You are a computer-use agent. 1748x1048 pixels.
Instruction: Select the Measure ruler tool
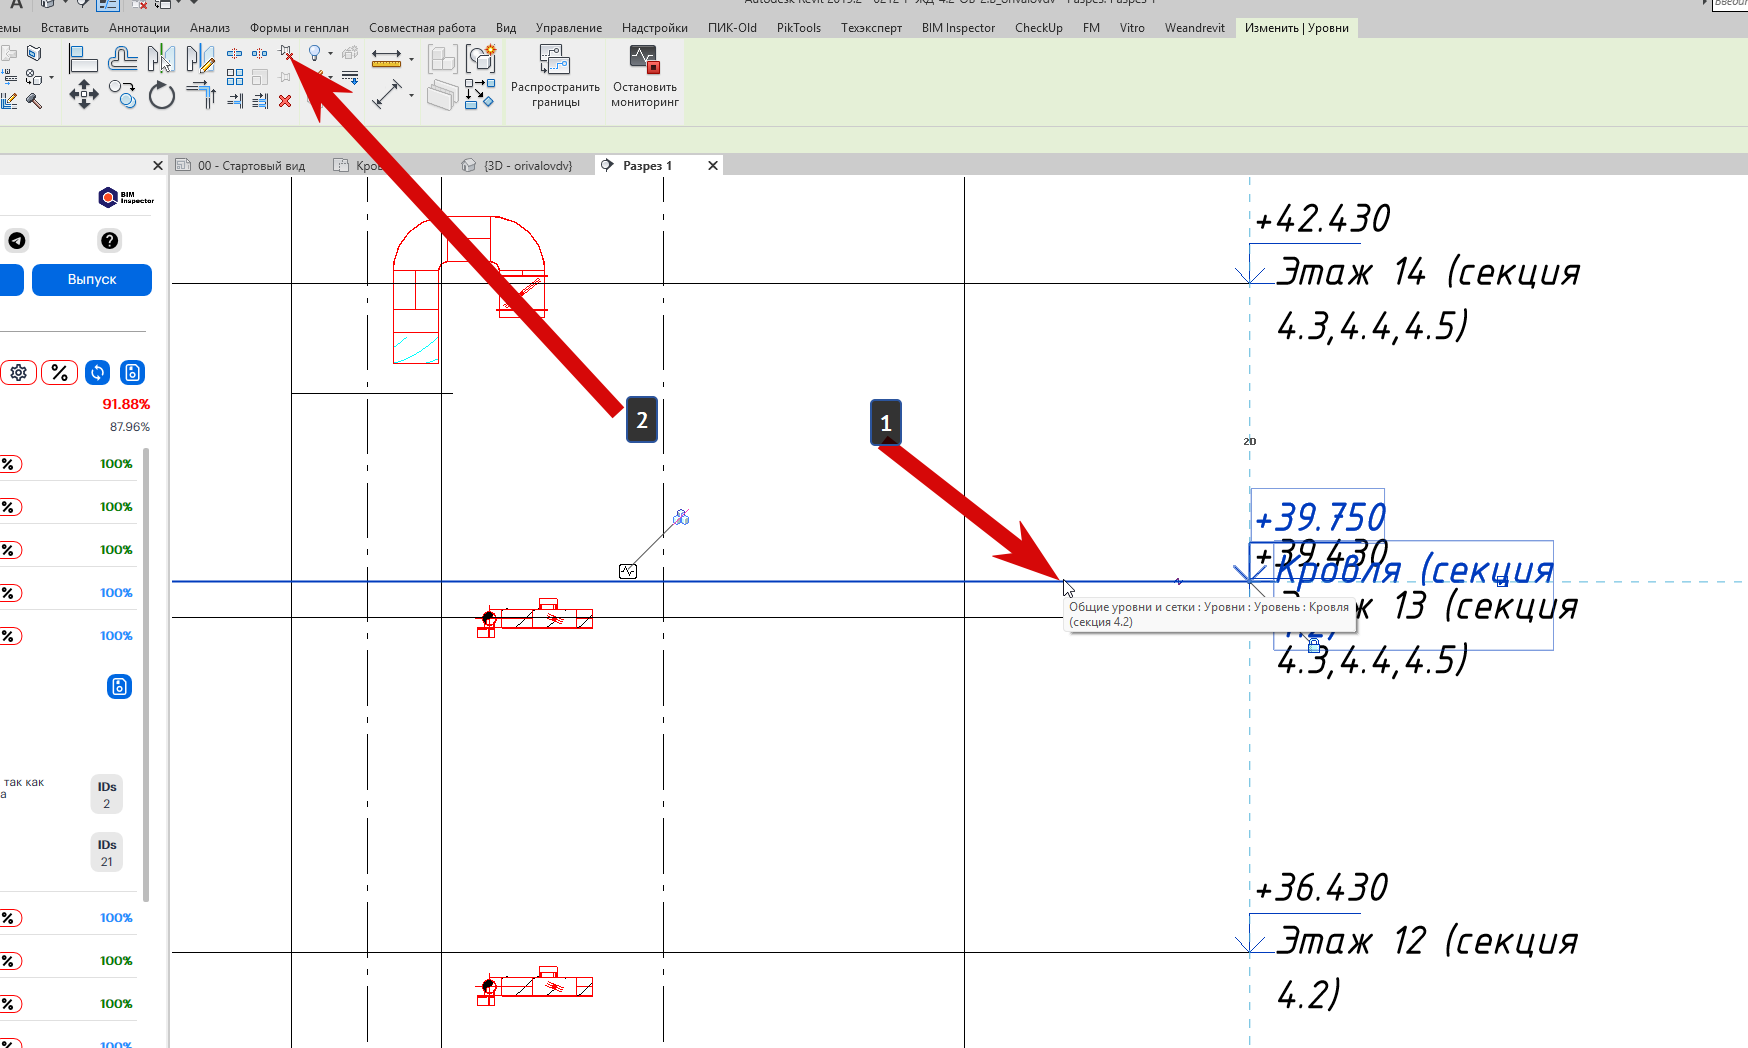(386, 59)
